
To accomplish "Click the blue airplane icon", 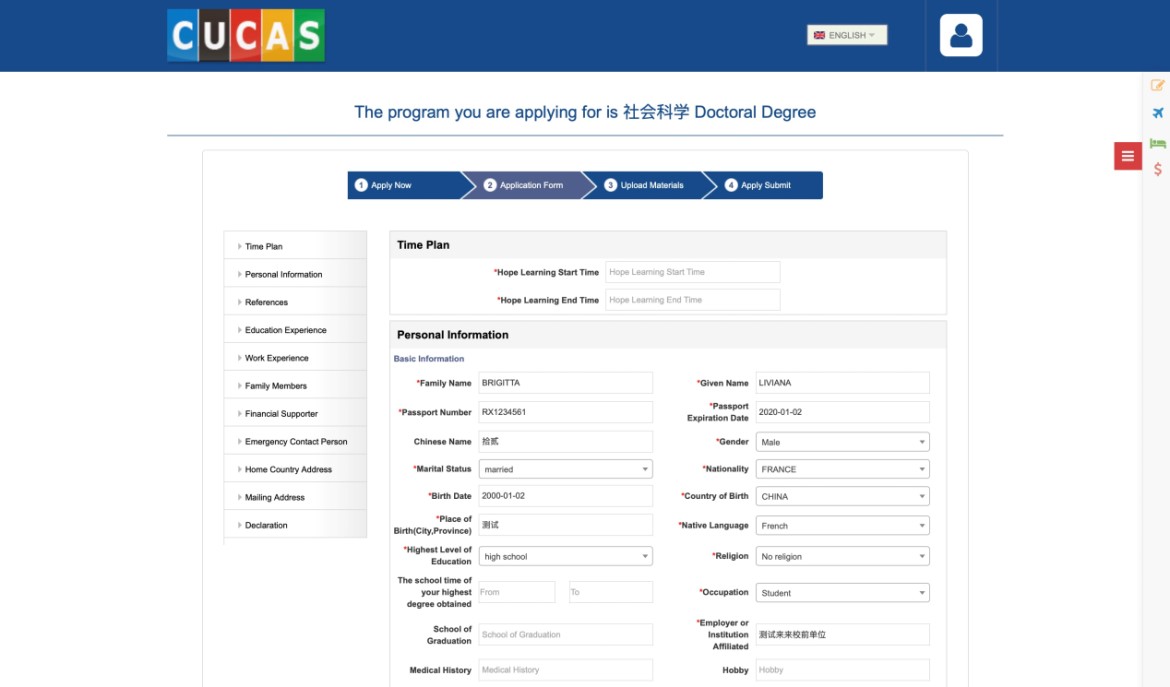I will (1158, 113).
